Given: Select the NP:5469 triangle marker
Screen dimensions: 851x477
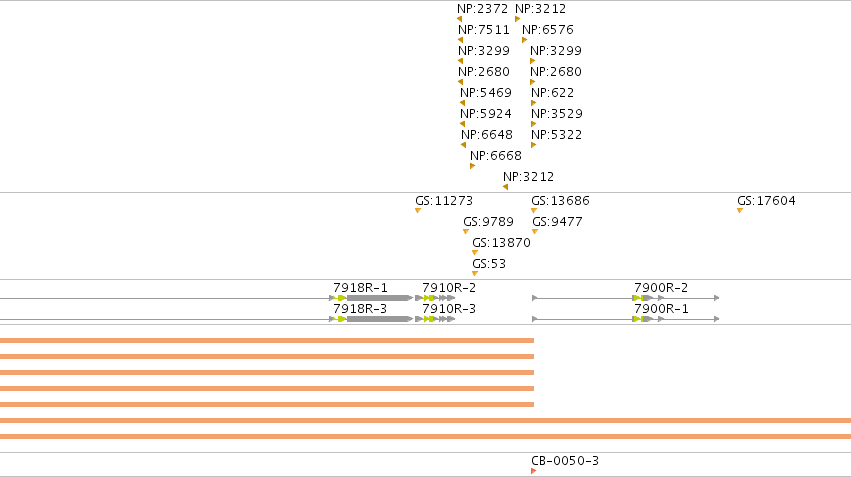Looking at the screenshot, I should pyautogui.click(x=462, y=103).
